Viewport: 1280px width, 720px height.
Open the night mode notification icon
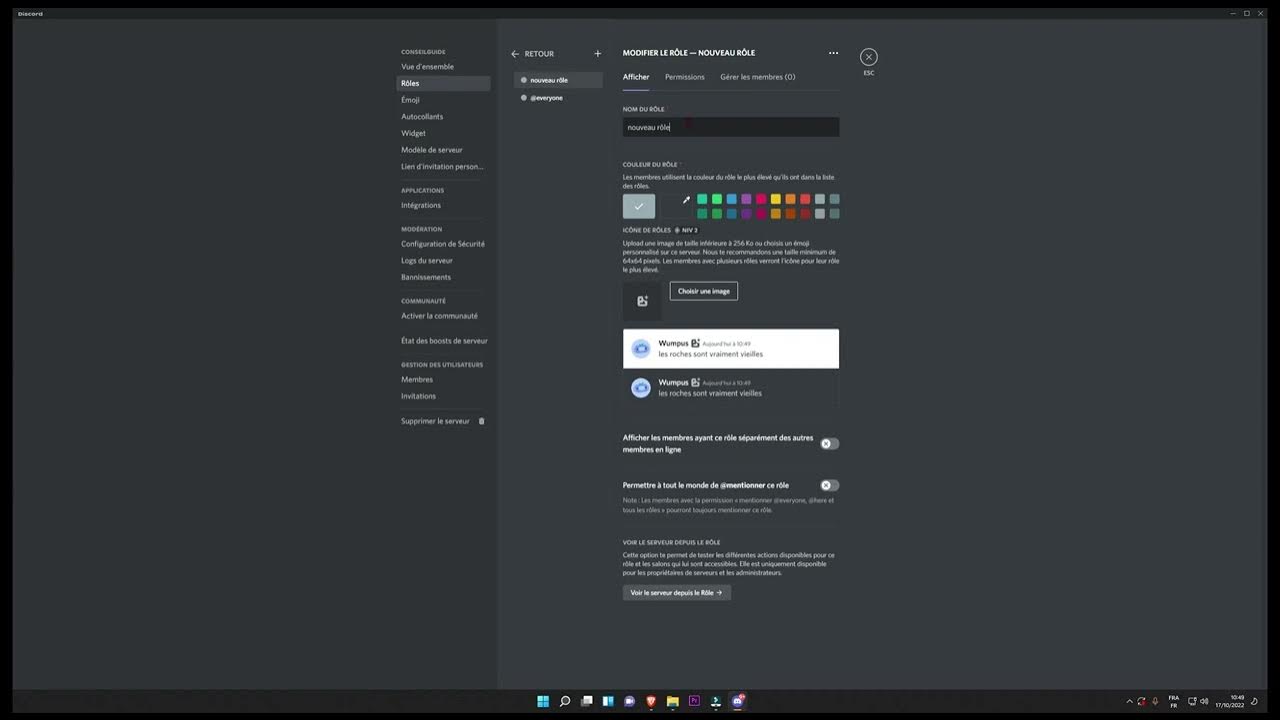[x=1255, y=701]
